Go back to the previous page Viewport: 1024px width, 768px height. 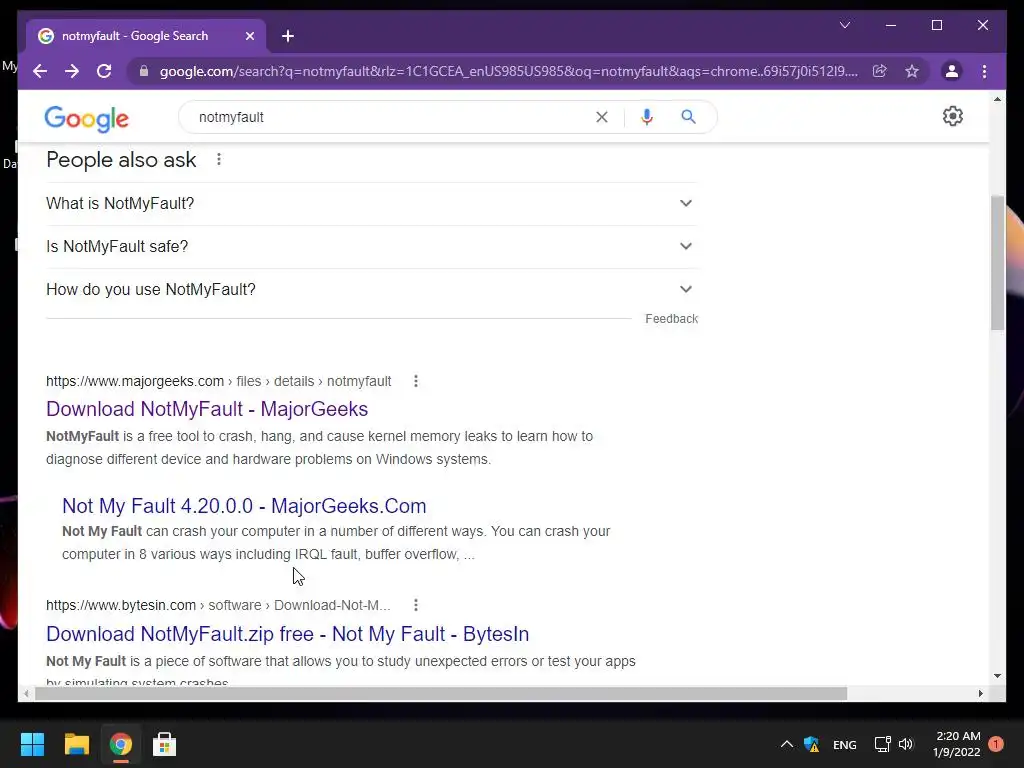click(40, 71)
